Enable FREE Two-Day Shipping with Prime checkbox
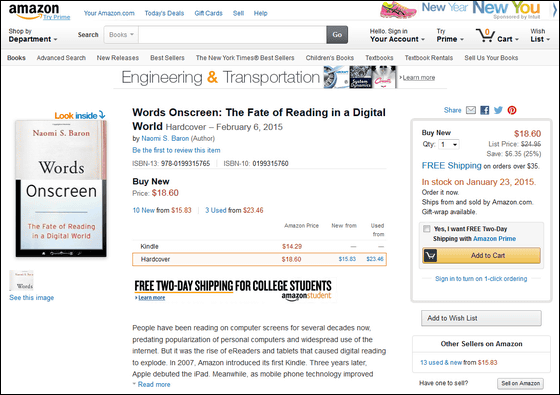 [x=426, y=229]
